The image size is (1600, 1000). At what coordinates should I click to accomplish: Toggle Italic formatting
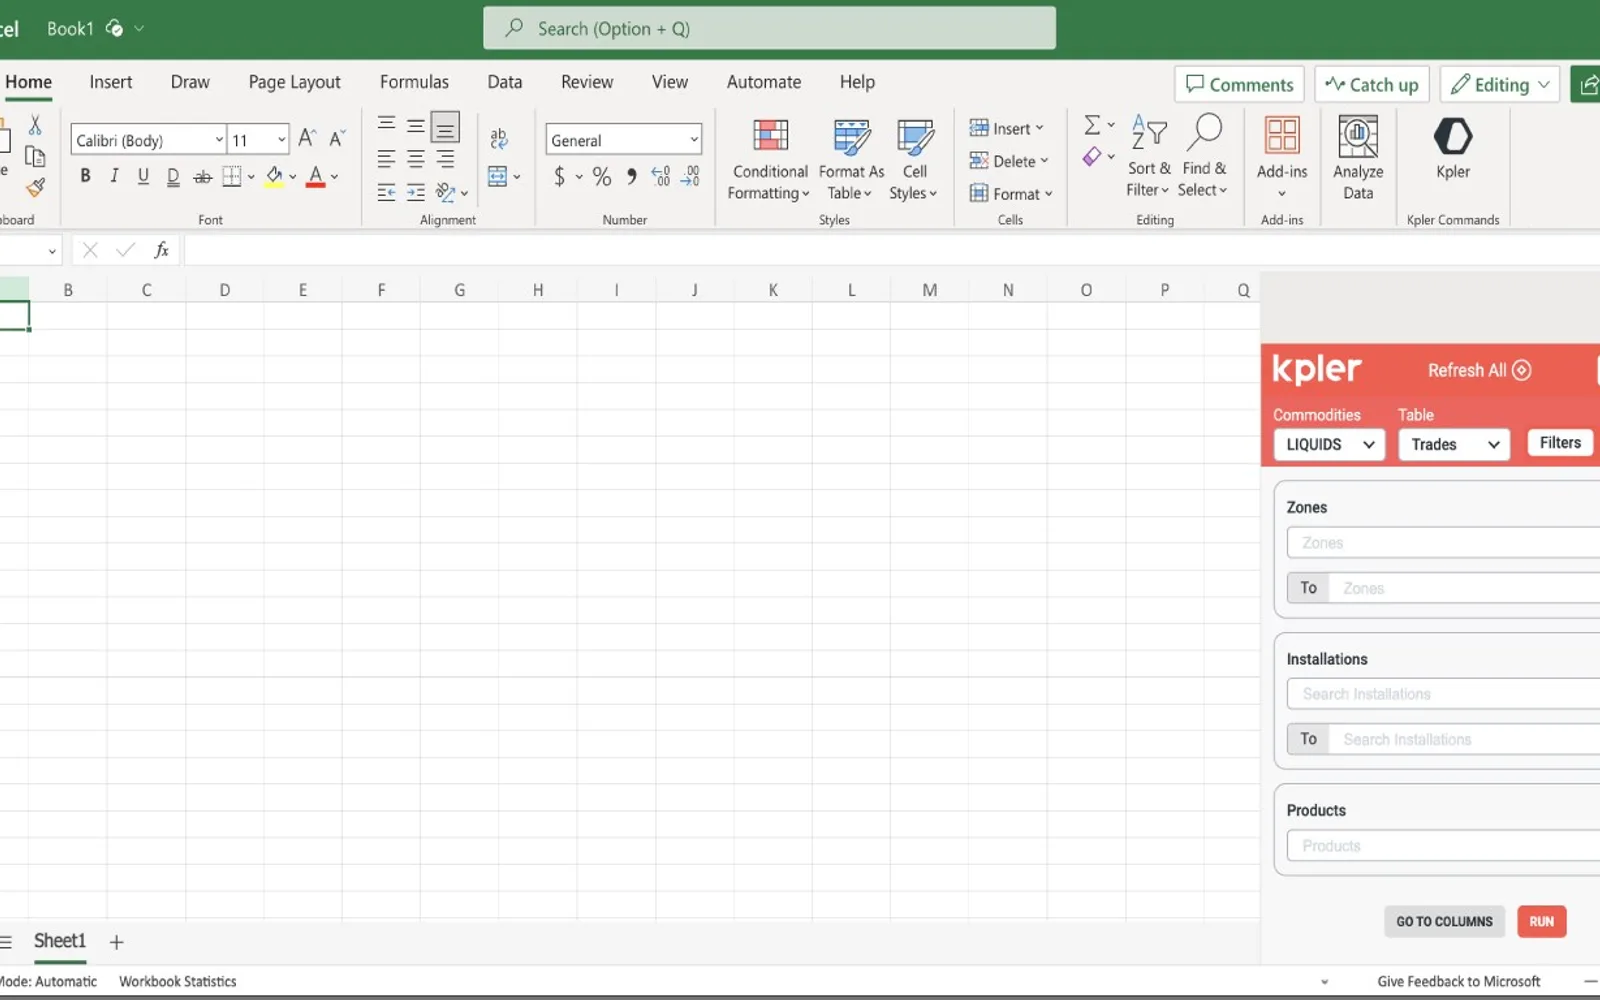pyautogui.click(x=114, y=176)
